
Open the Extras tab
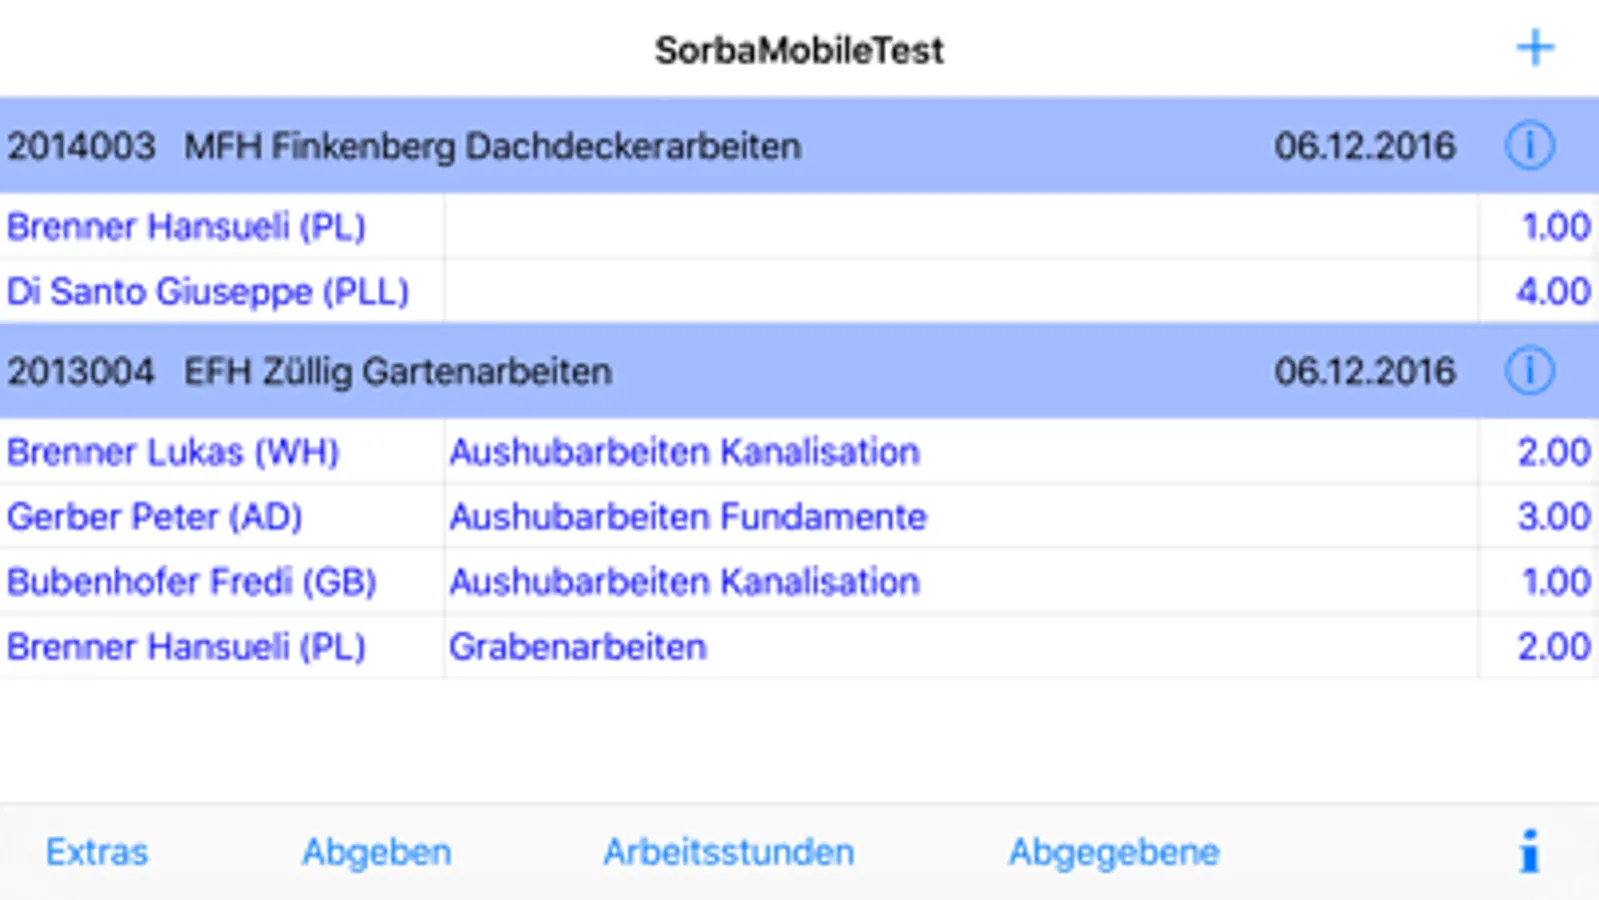[97, 852]
